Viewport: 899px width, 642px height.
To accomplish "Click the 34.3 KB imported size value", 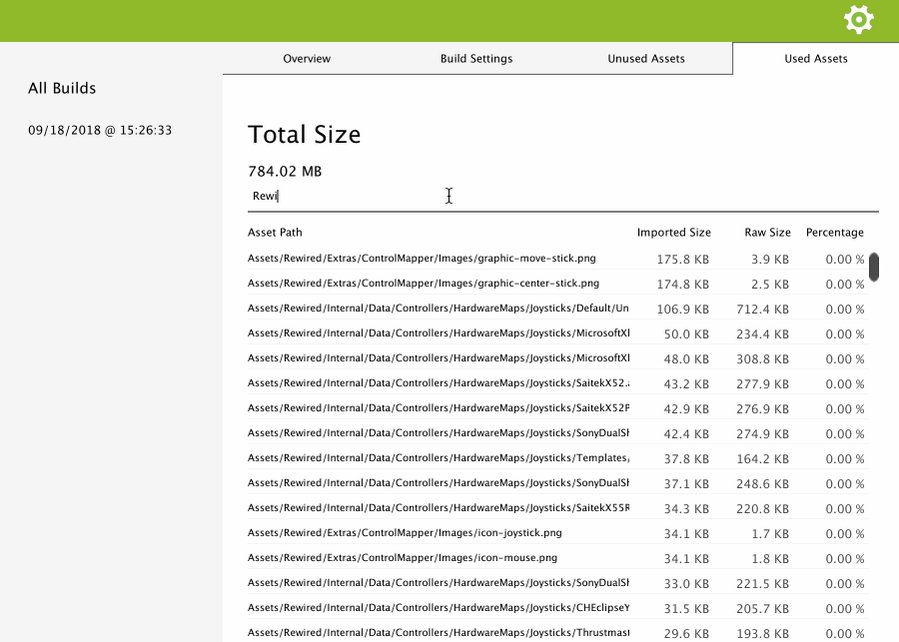I will 686,509.
